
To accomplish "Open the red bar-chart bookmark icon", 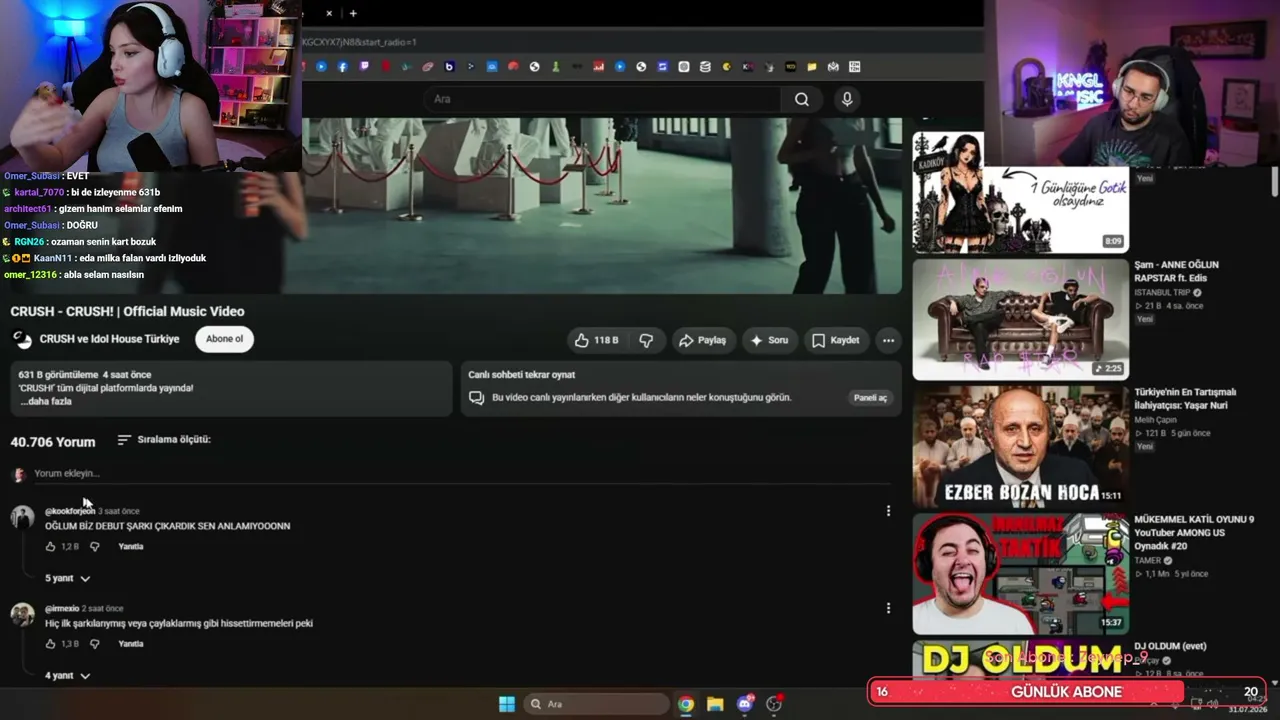I will coord(599,67).
